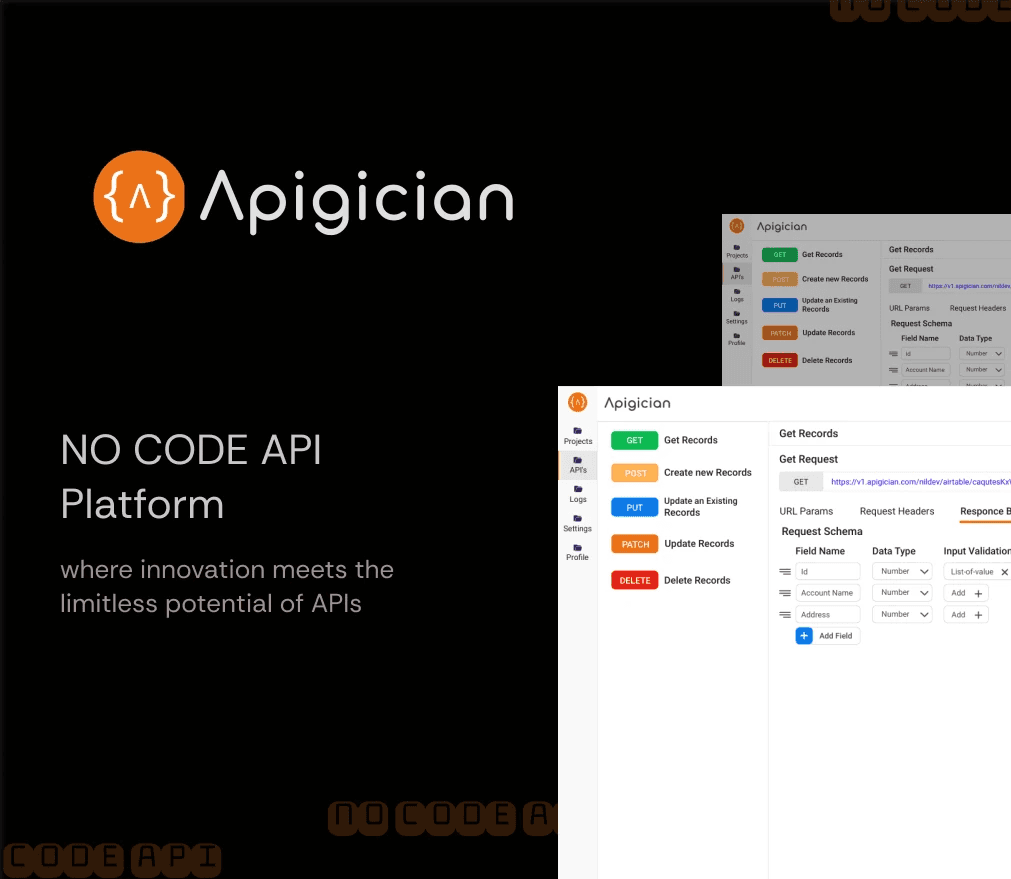This screenshot has height=879, width=1011.
Task: Remove the List-of-value validation with X
Action: pyautogui.click(x=1005, y=572)
